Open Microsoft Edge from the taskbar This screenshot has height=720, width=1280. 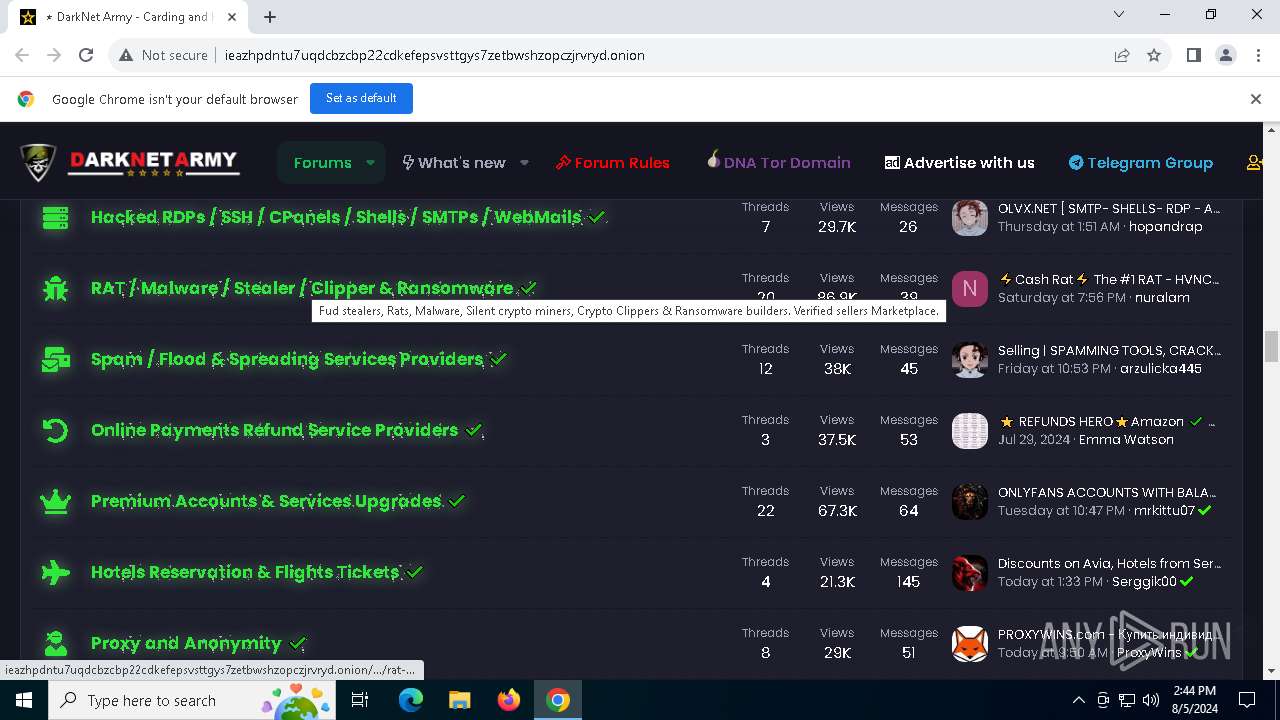(x=411, y=700)
